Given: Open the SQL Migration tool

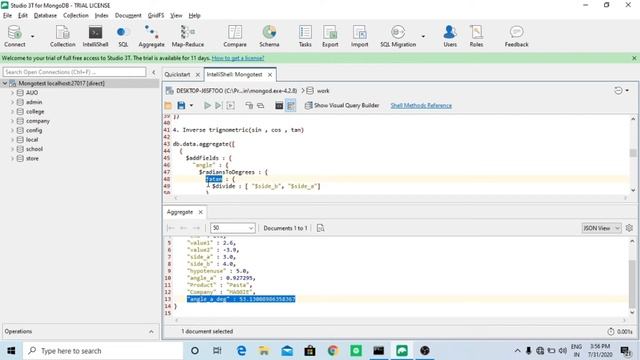Looking at the screenshot, I should click(x=398, y=36).
